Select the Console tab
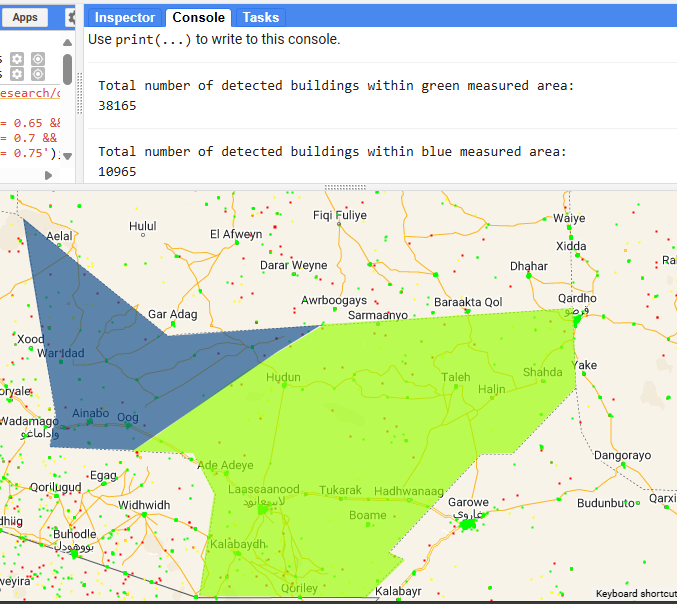This screenshot has width=677, height=604. pyautogui.click(x=198, y=17)
